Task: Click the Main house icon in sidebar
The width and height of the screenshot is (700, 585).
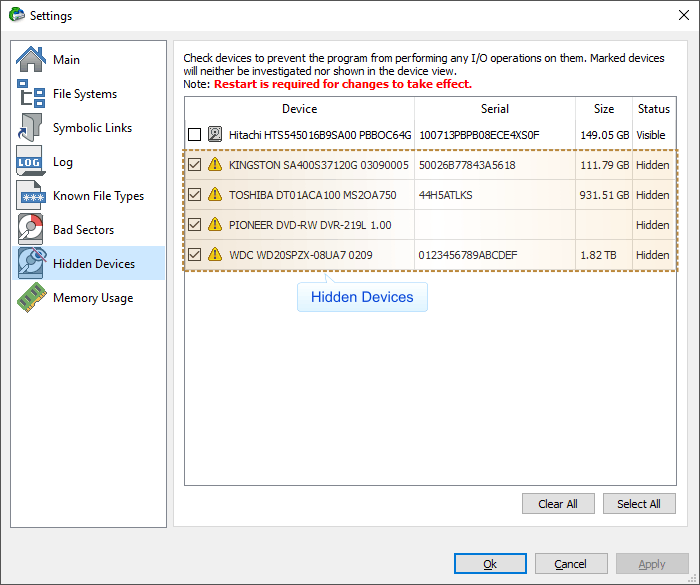Action: [x=31, y=60]
